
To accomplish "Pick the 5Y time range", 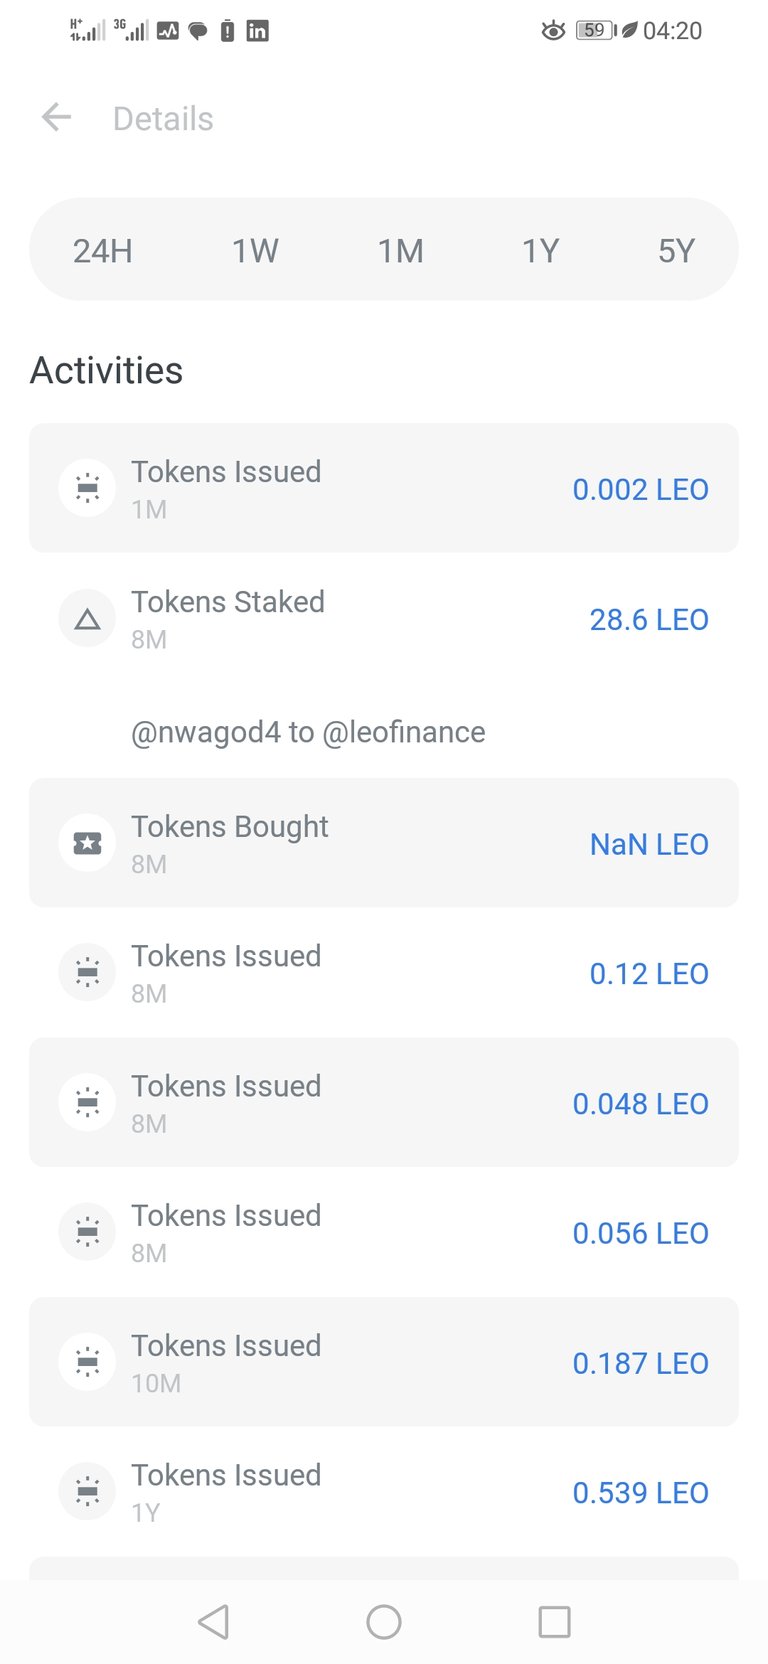I will tap(676, 250).
